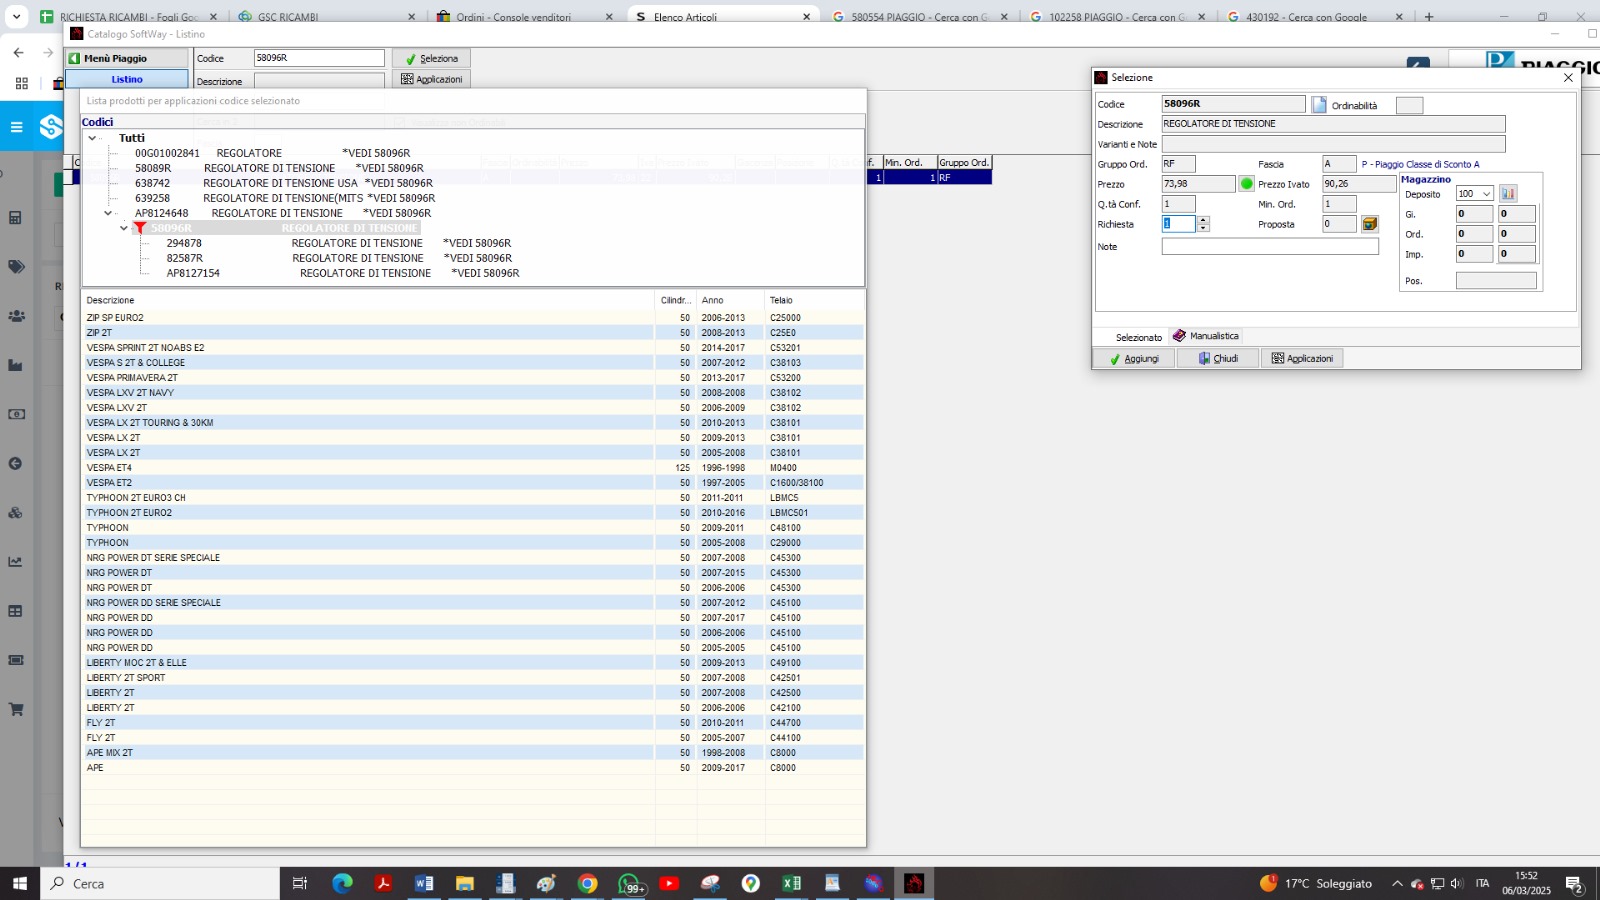1600x900 pixels.
Task: Click into the Note text field
Action: click(1269, 246)
